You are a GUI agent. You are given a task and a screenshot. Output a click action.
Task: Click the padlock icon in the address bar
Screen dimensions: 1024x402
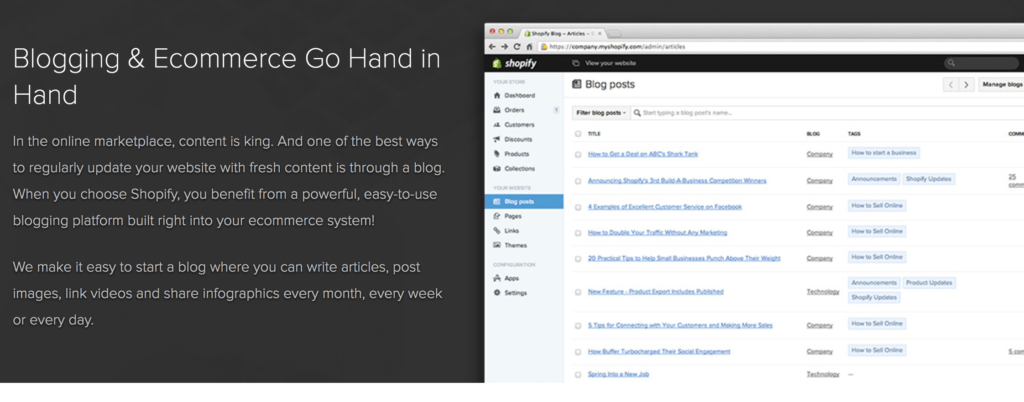543,47
